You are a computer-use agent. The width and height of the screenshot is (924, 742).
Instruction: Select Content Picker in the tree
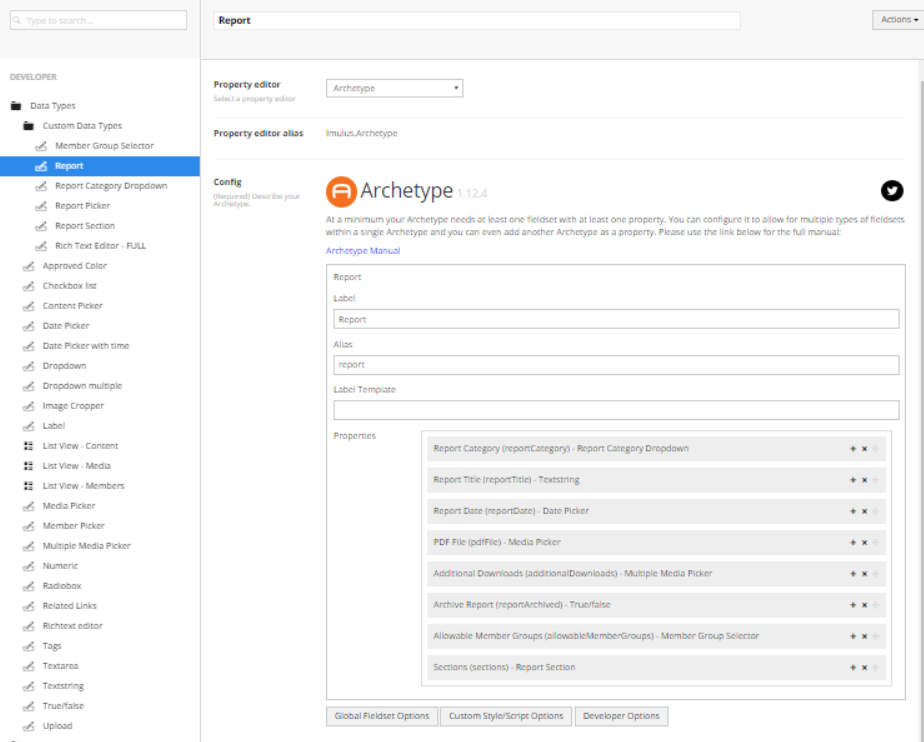pyautogui.click(x=72, y=306)
